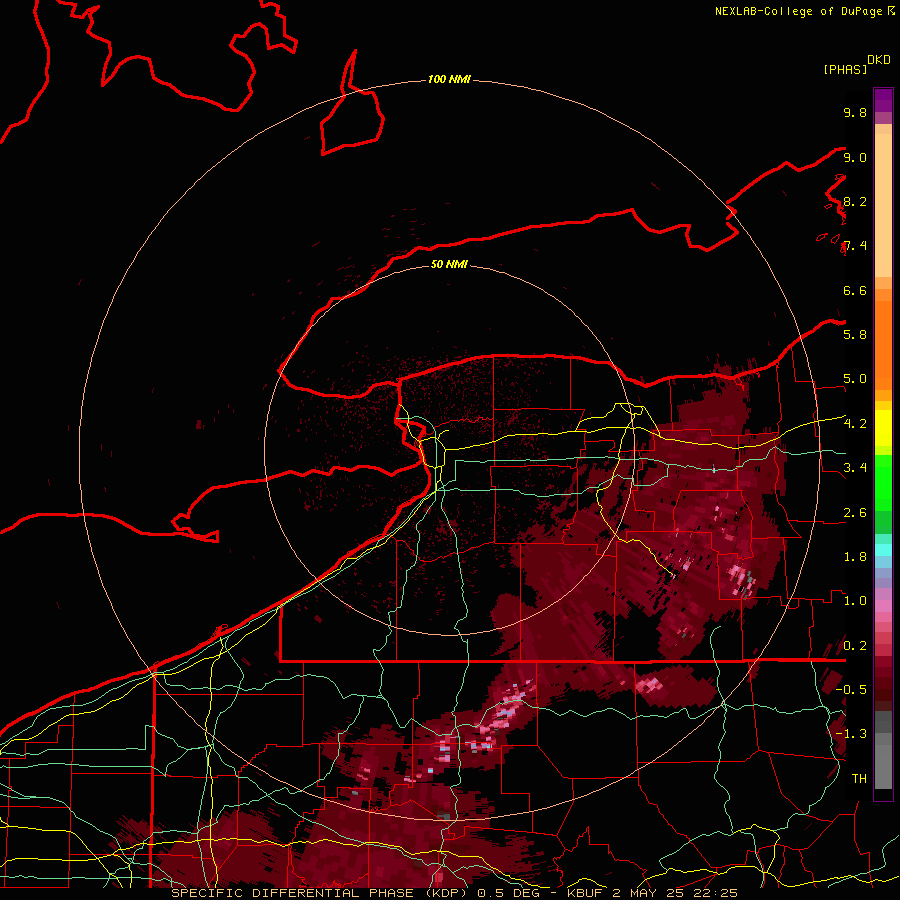Select the 3.4 value on color scale
This screenshot has width=900, height=900.
pos(855,468)
